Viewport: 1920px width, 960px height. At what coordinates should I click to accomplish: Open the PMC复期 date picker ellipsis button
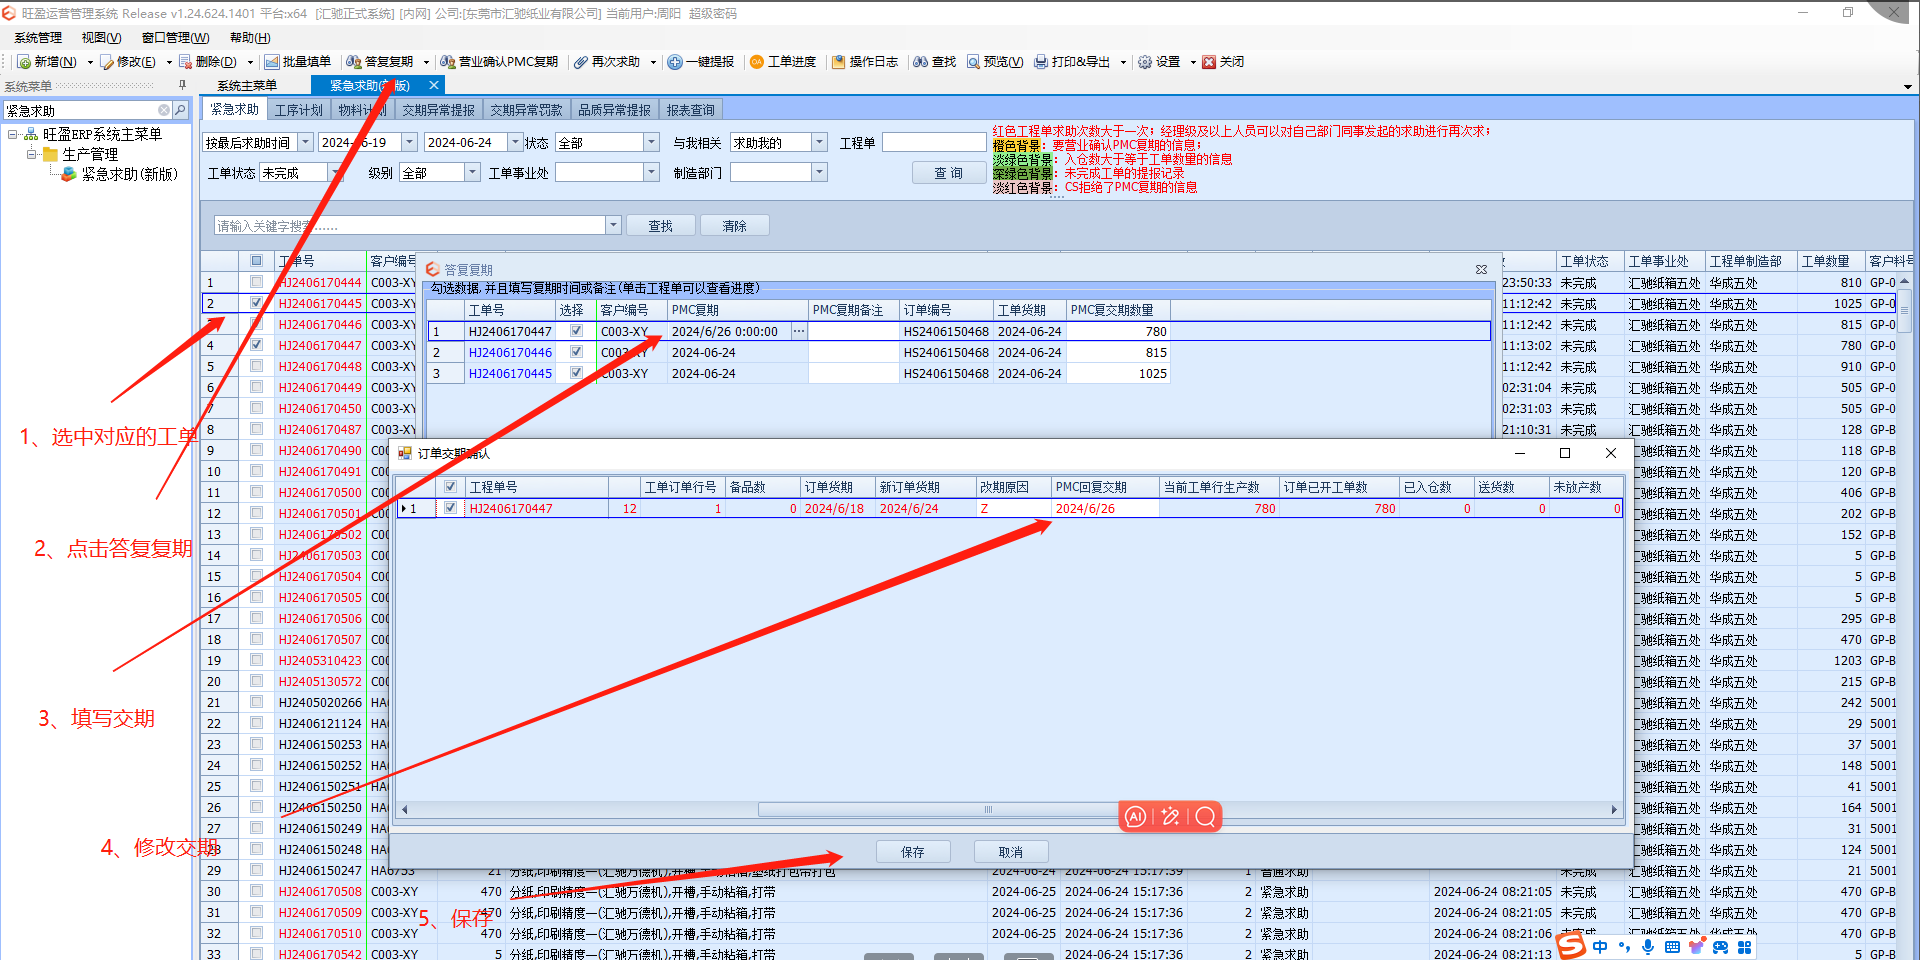click(798, 331)
